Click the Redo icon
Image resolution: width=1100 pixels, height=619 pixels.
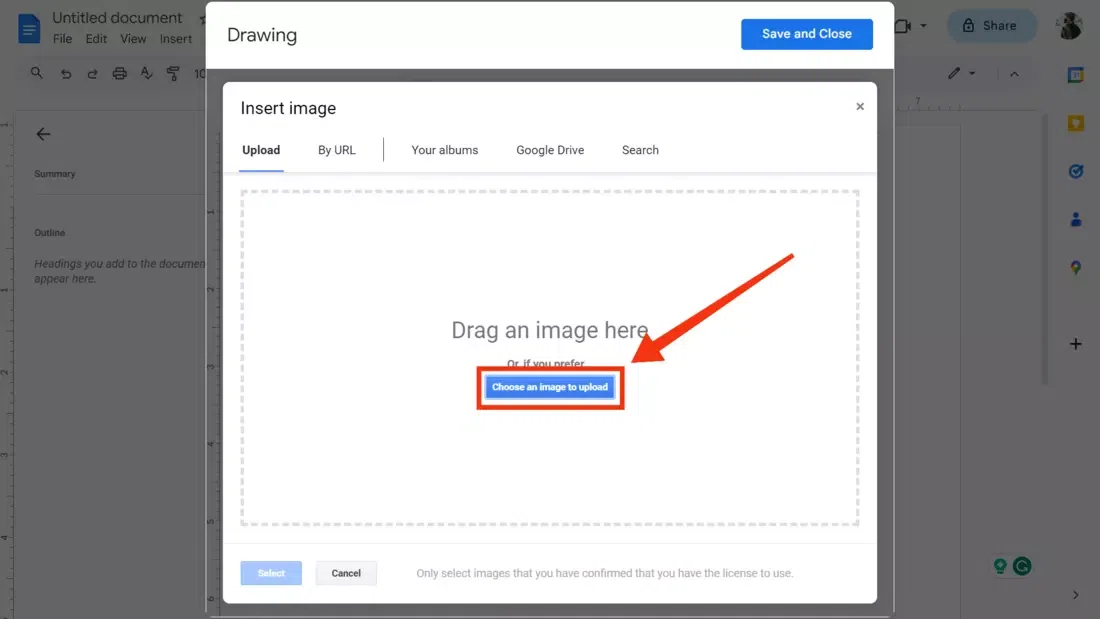pyautogui.click(x=92, y=74)
